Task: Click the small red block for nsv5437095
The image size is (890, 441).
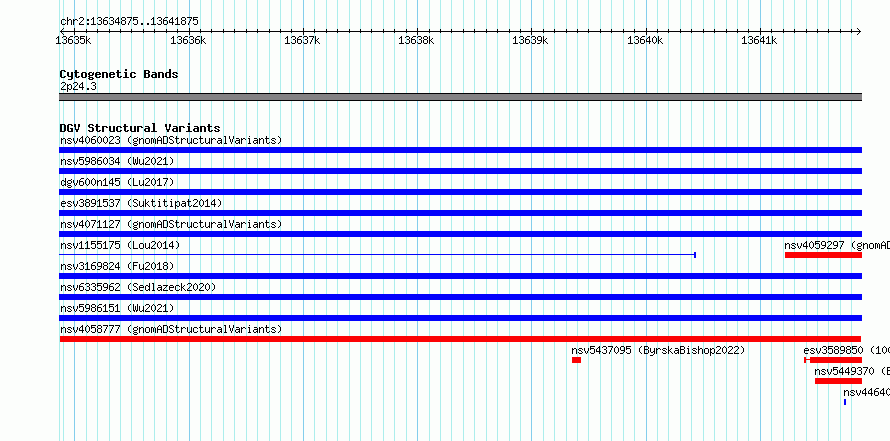Action: 576,360
